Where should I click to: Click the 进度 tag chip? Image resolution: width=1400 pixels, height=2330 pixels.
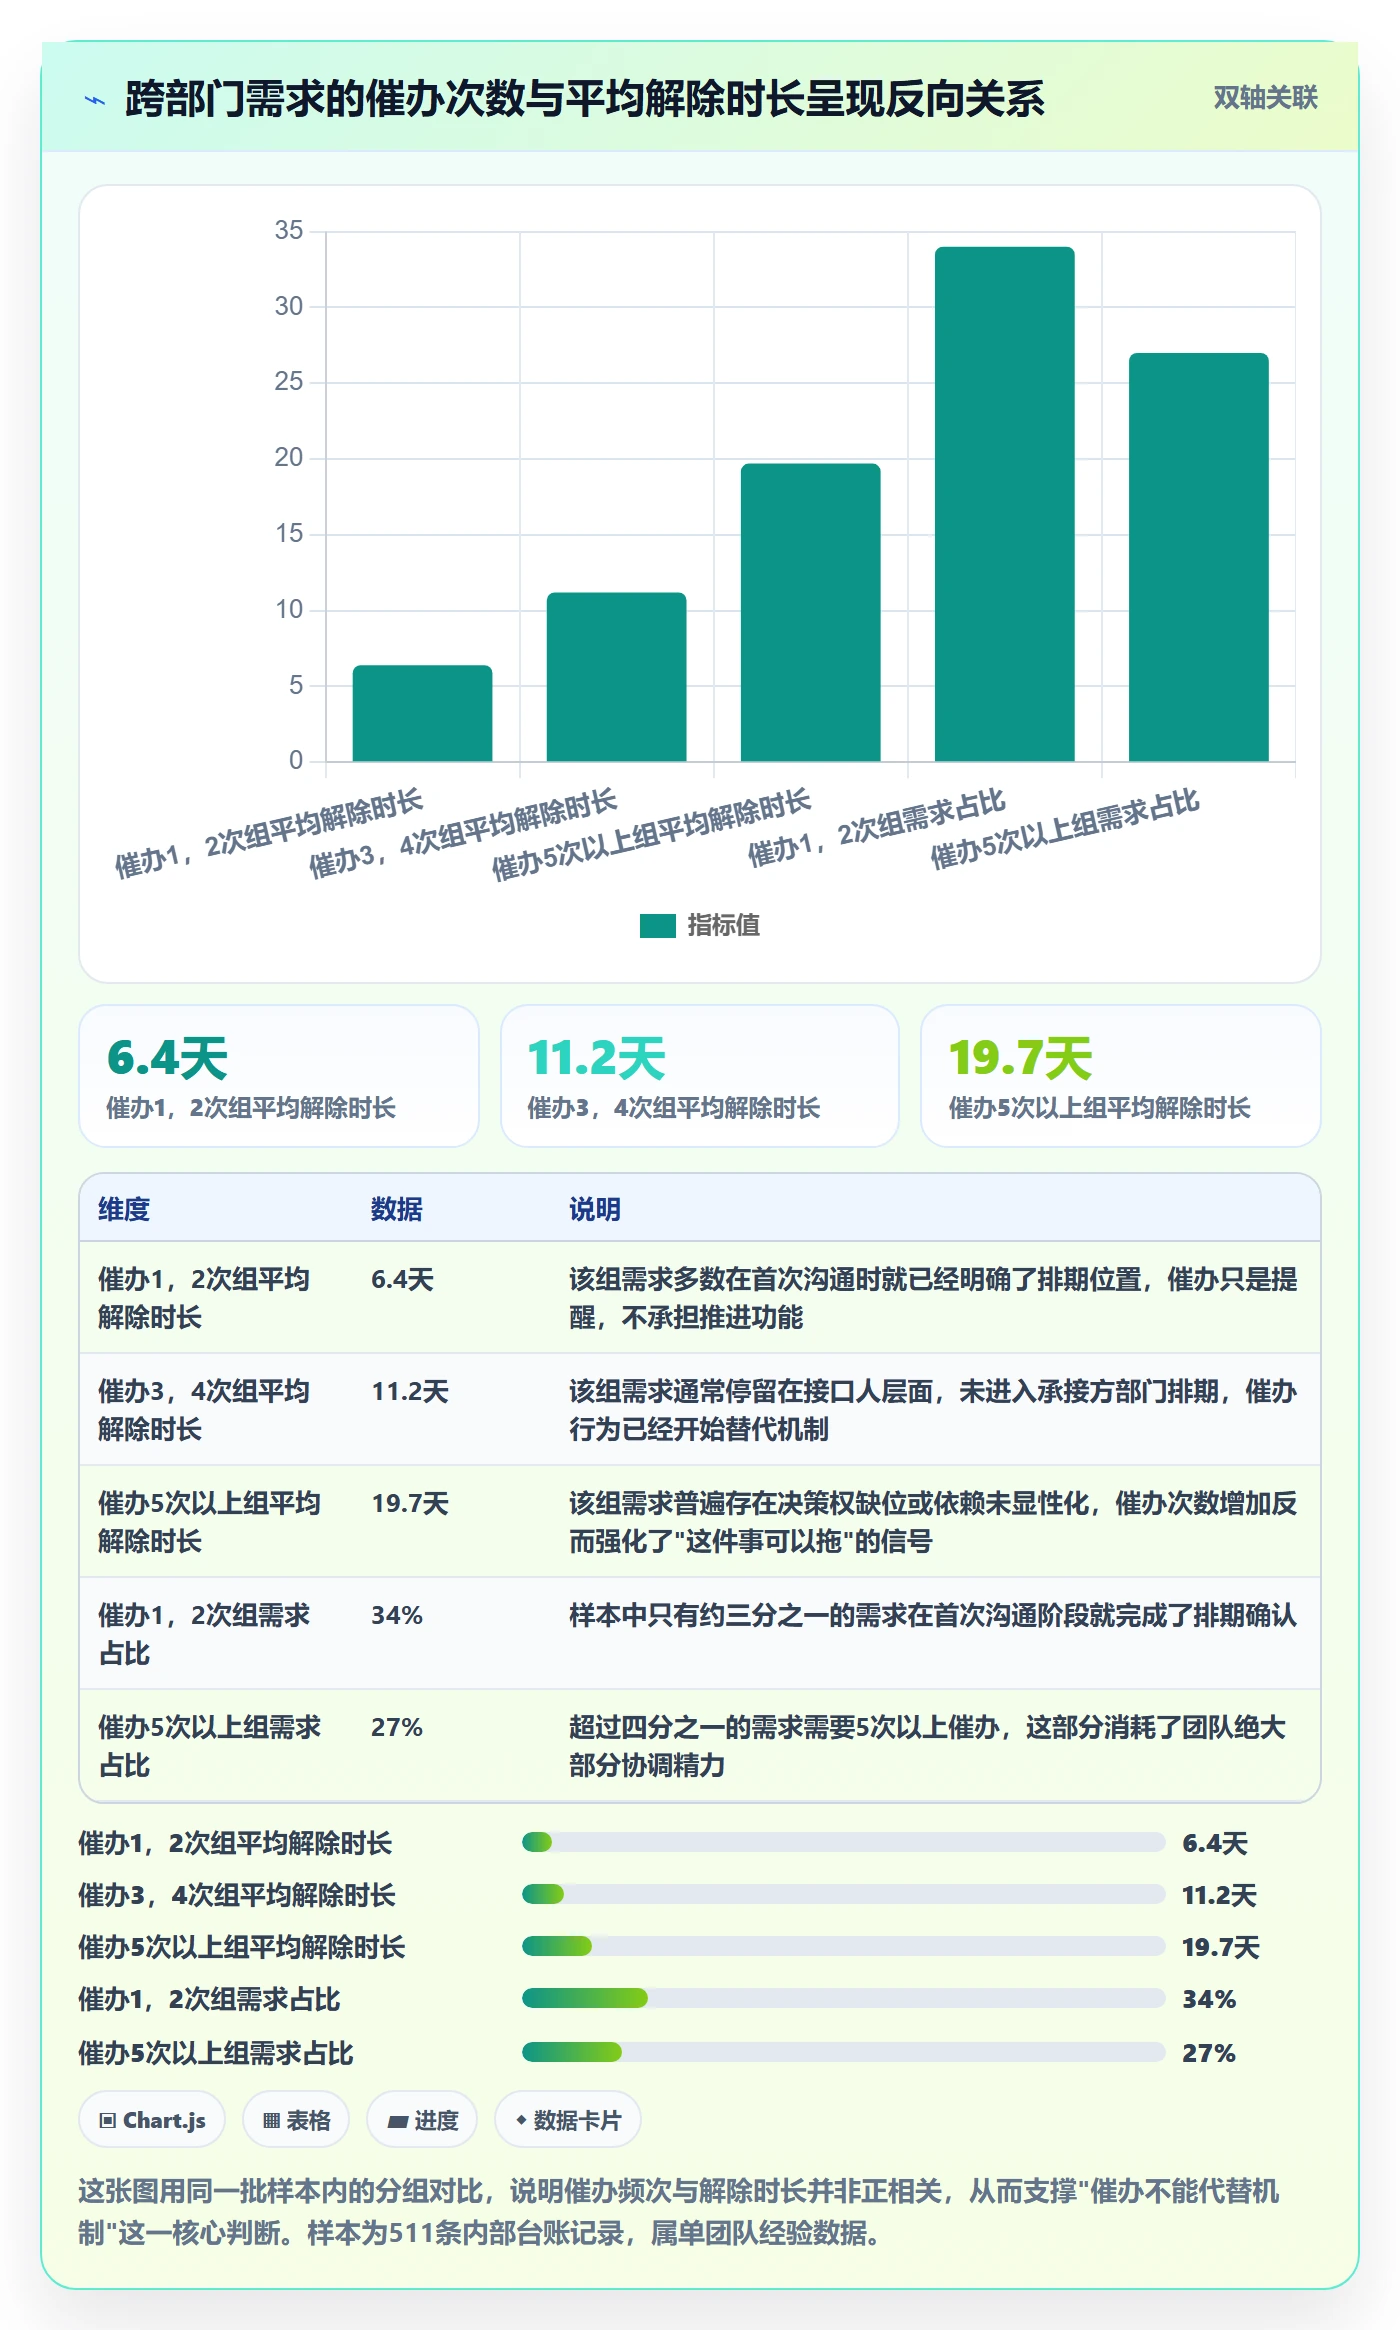tap(422, 2119)
